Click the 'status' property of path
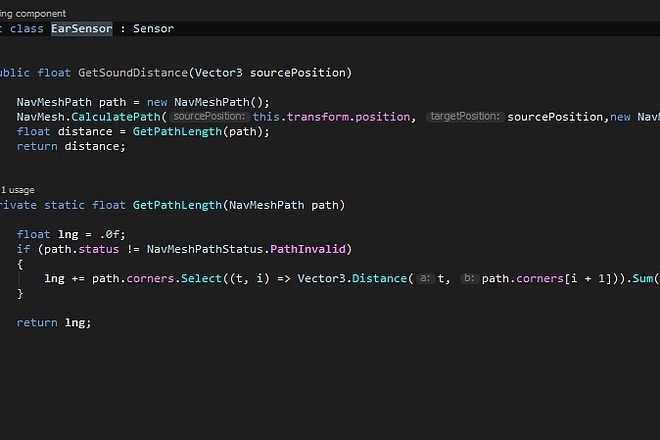Image resolution: width=660 pixels, height=440 pixels. (x=98, y=249)
